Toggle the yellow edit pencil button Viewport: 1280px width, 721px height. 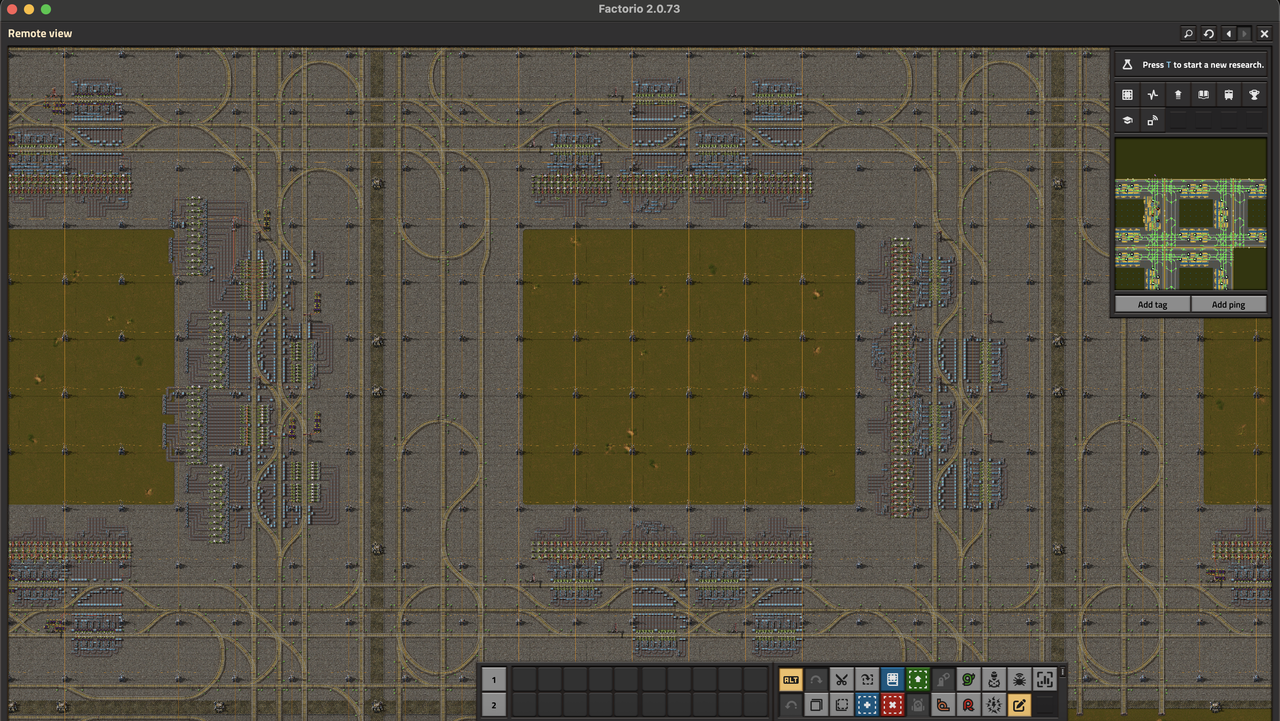pyautogui.click(x=1019, y=705)
